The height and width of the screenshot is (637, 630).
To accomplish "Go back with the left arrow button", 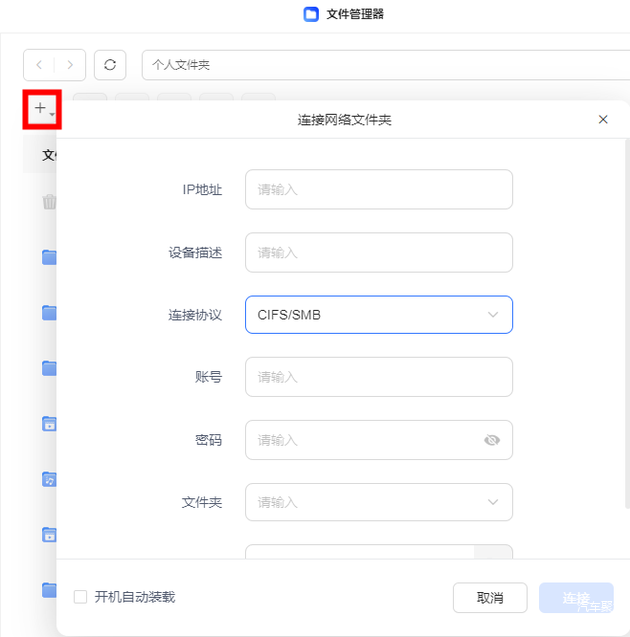I will pos(39,65).
